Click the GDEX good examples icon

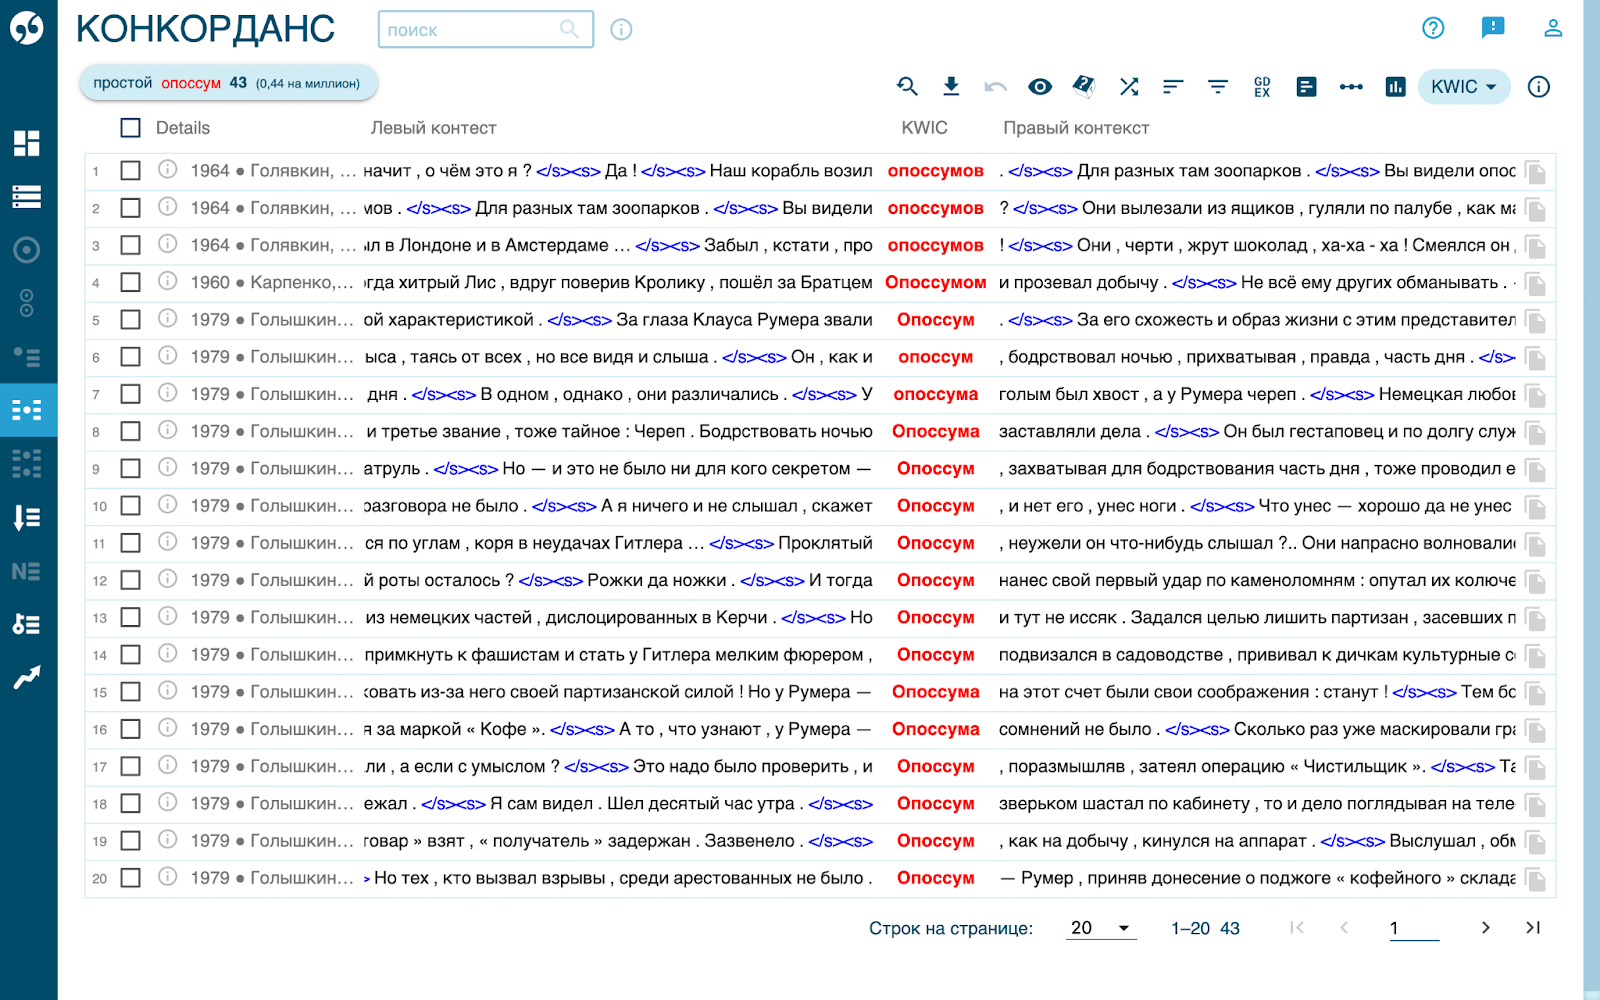point(1262,87)
